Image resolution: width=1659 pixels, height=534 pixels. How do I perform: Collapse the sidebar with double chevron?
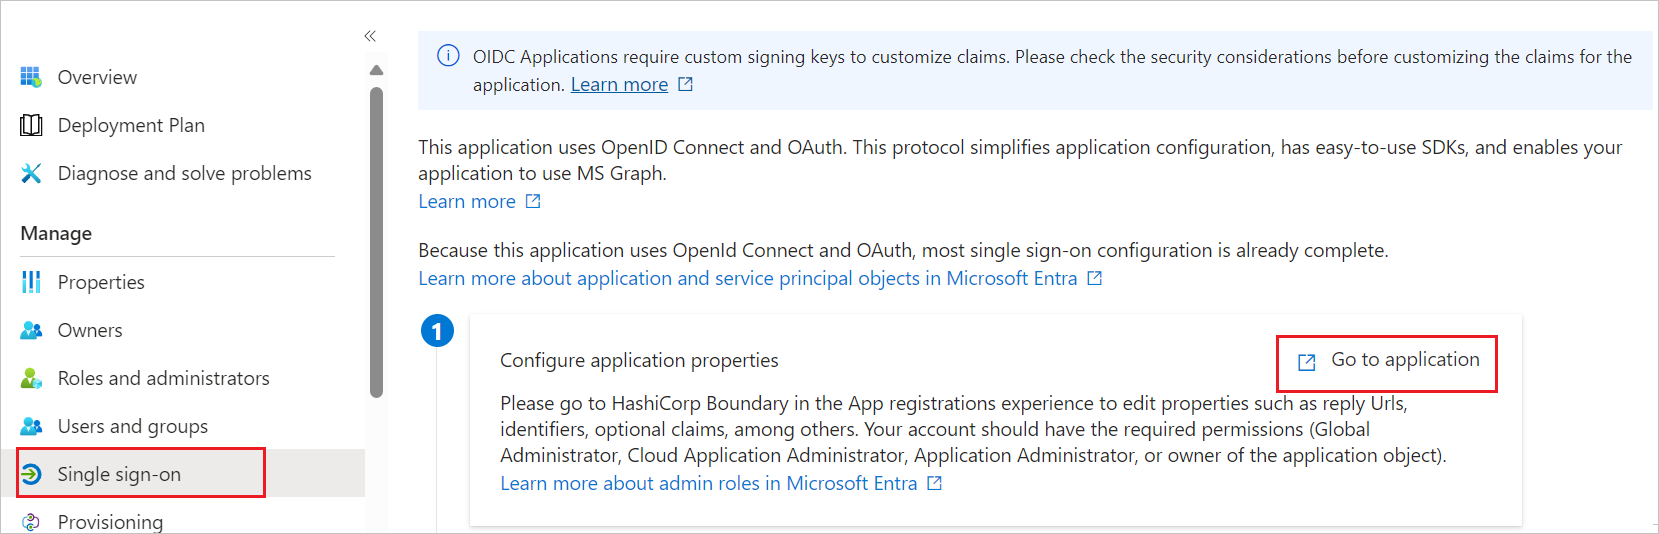pyautogui.click(x=370, y=36)
